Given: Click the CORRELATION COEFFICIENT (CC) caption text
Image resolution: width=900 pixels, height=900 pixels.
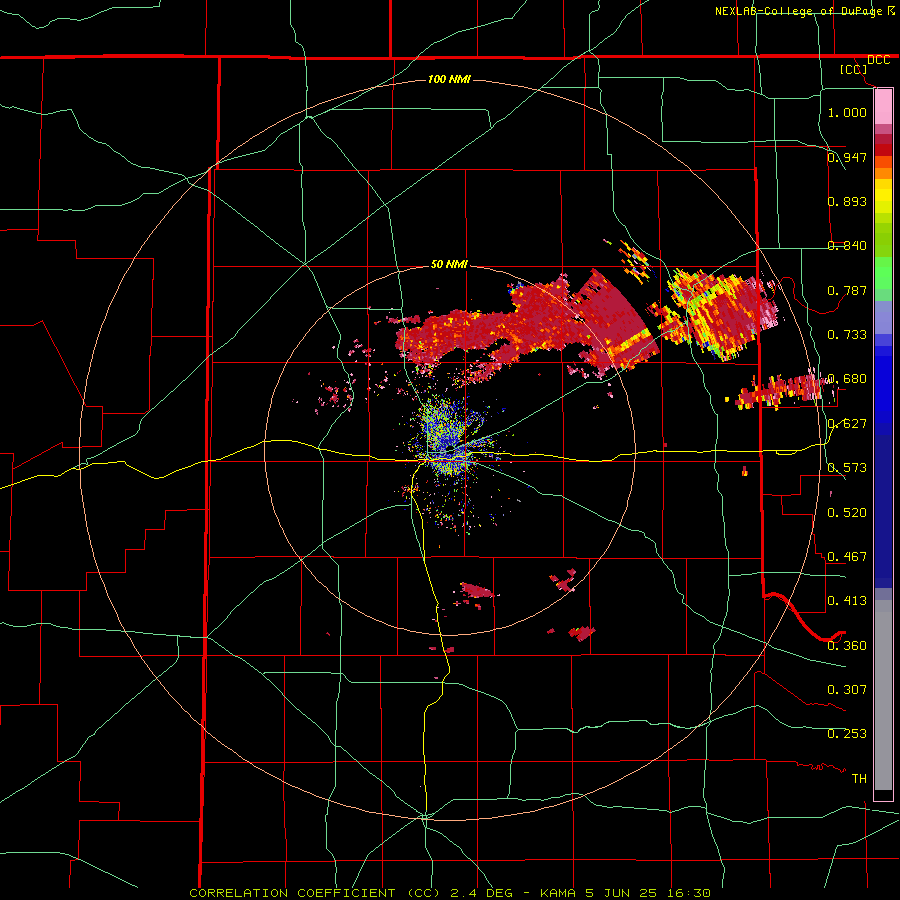Looking at the screenshot, I should [x=315, y=893].
